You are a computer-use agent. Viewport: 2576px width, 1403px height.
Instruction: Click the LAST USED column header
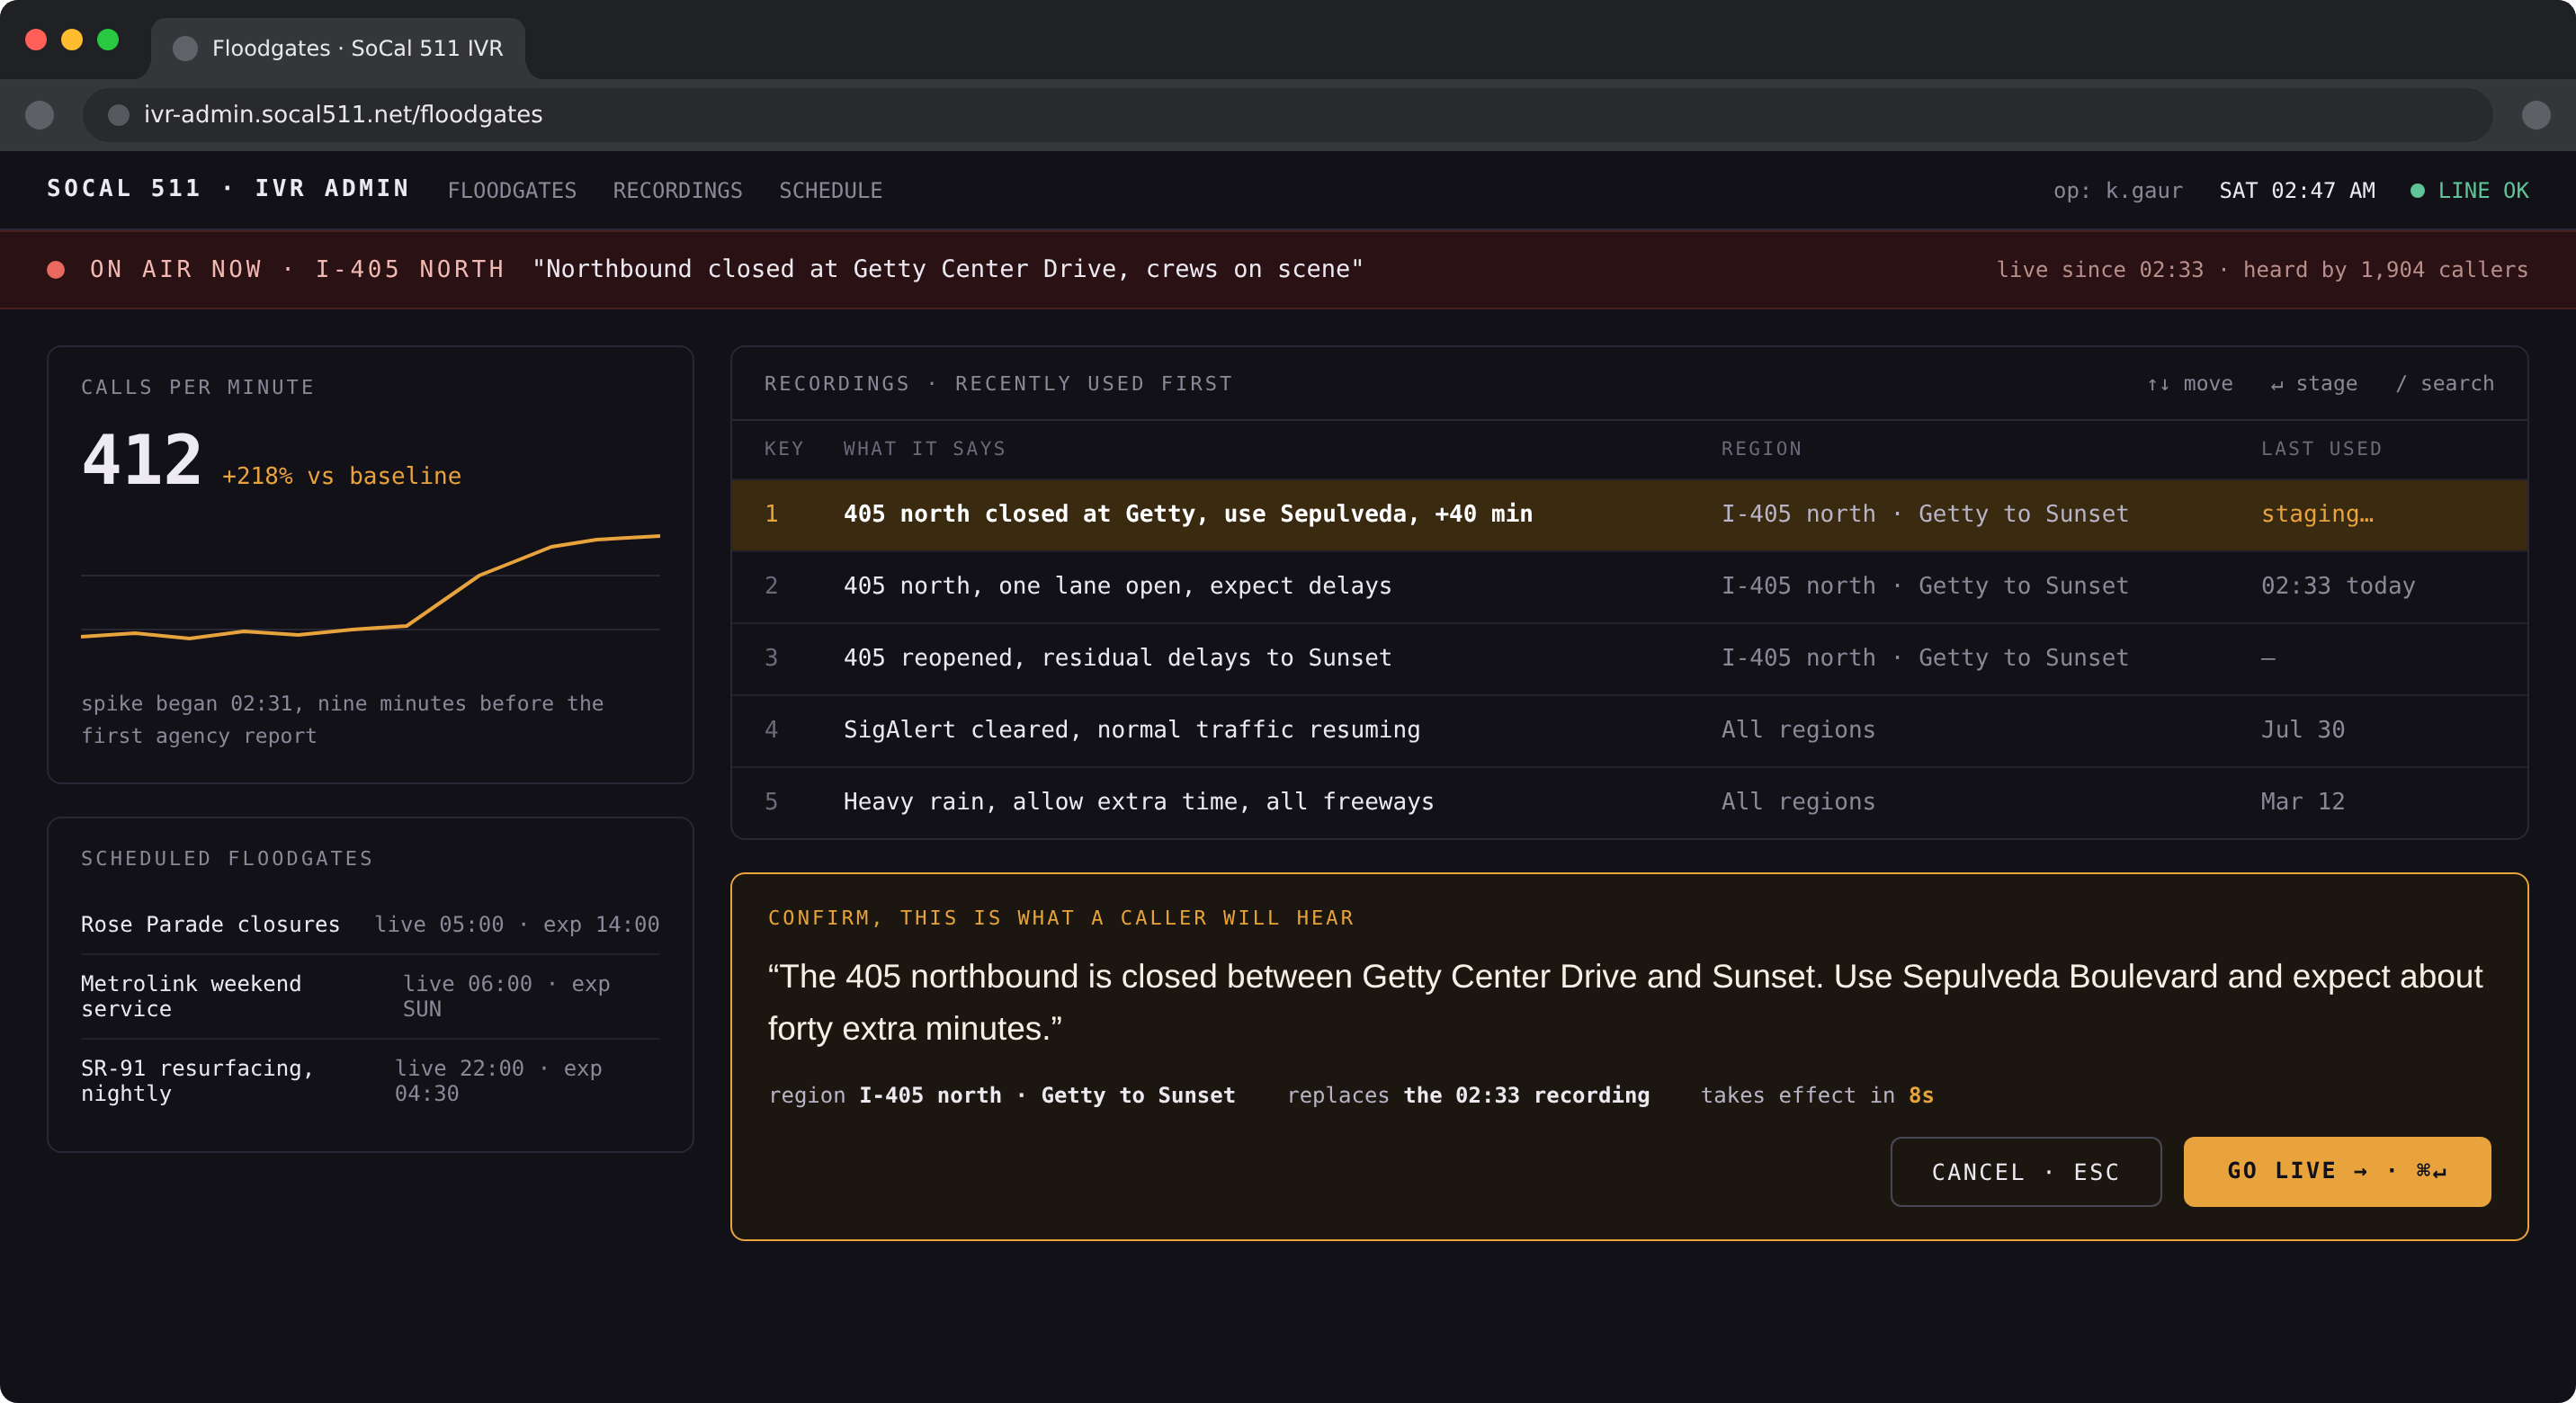(2321, 448)
